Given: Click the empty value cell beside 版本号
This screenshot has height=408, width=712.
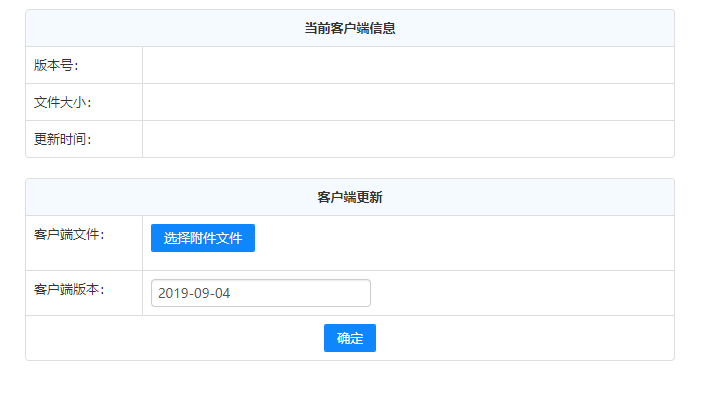Looking at the screenshot, I should pos(408,65).
